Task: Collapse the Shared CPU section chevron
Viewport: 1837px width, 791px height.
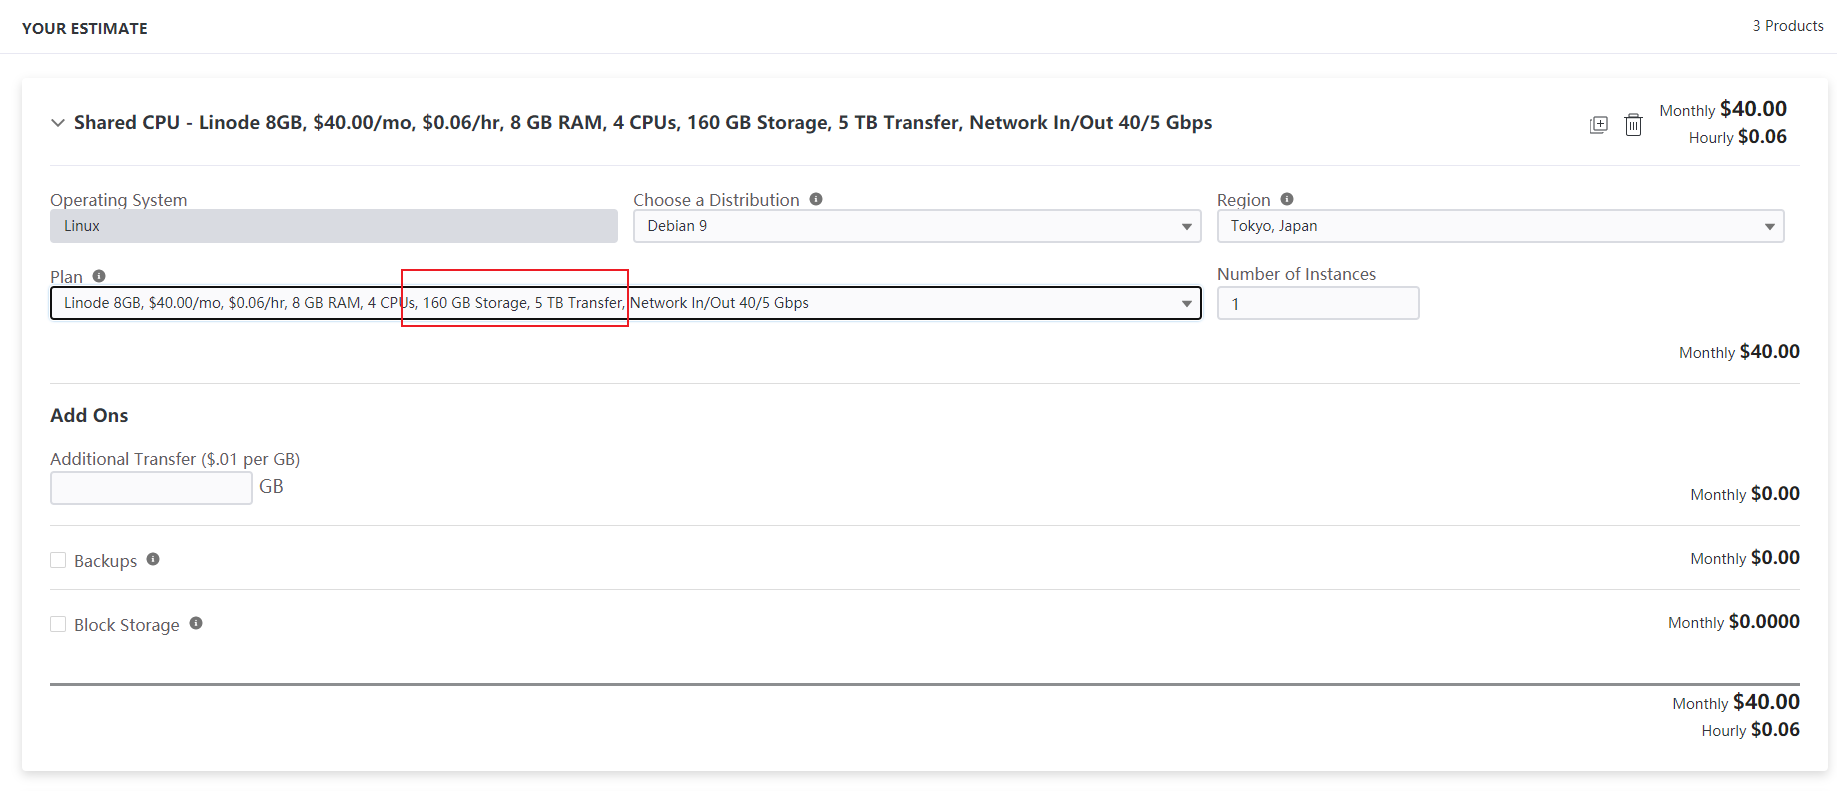Action: coord(58,123)
